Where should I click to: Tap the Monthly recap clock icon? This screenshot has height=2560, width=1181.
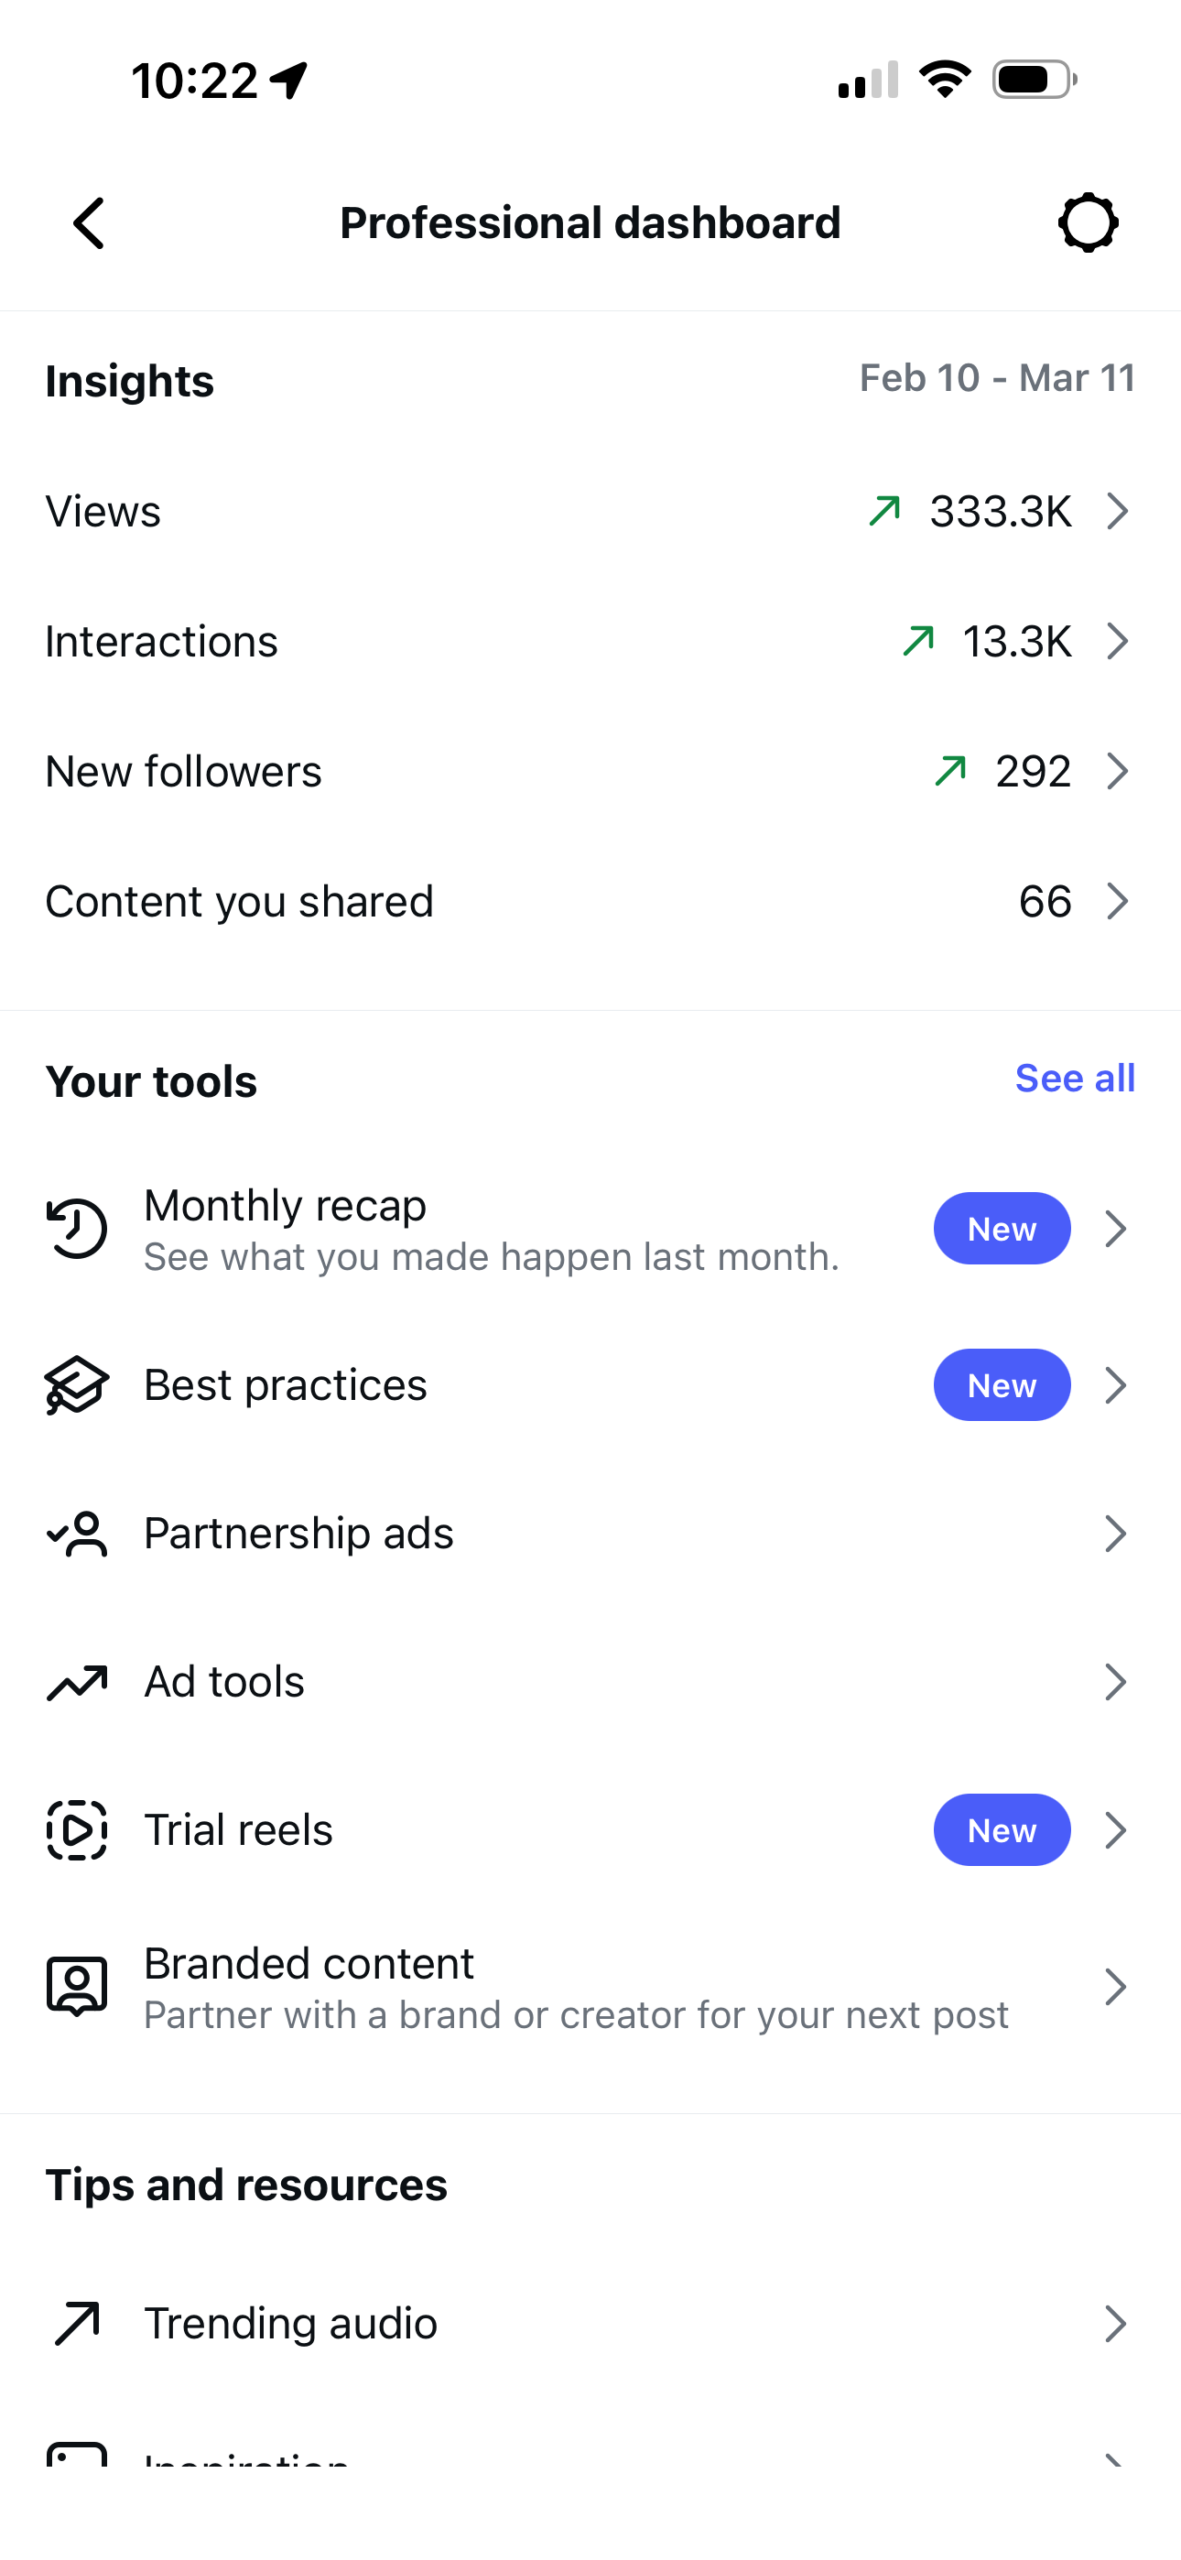click(77, 1227)
